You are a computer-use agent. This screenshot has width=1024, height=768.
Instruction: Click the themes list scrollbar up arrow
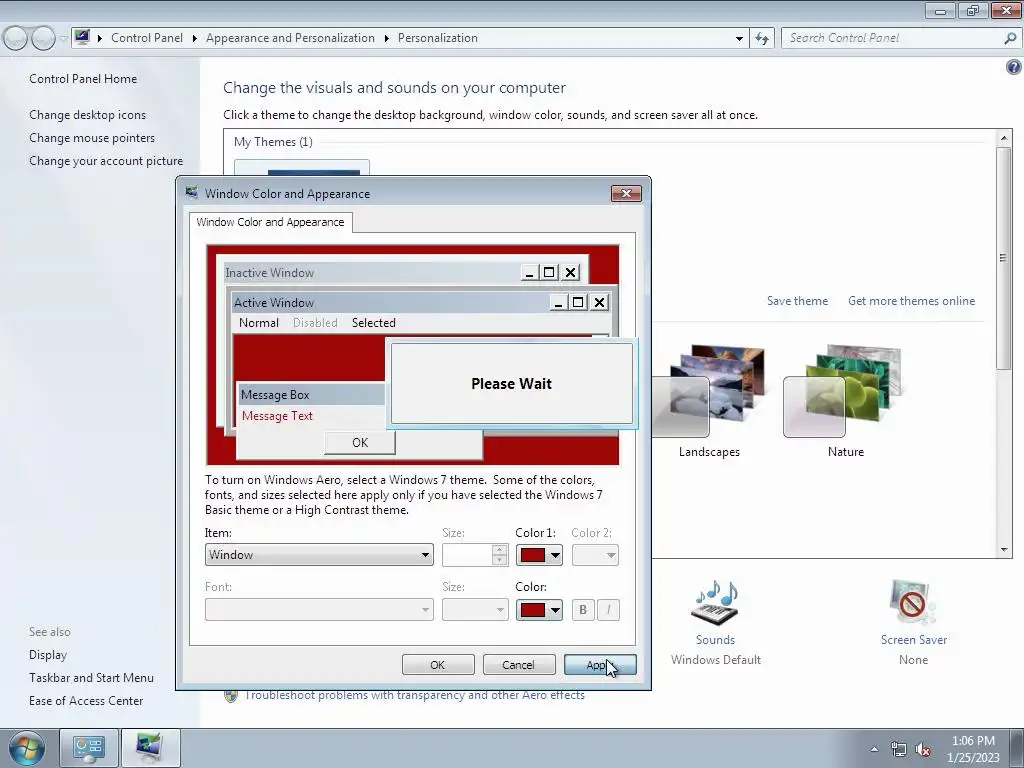[1004, 138]
